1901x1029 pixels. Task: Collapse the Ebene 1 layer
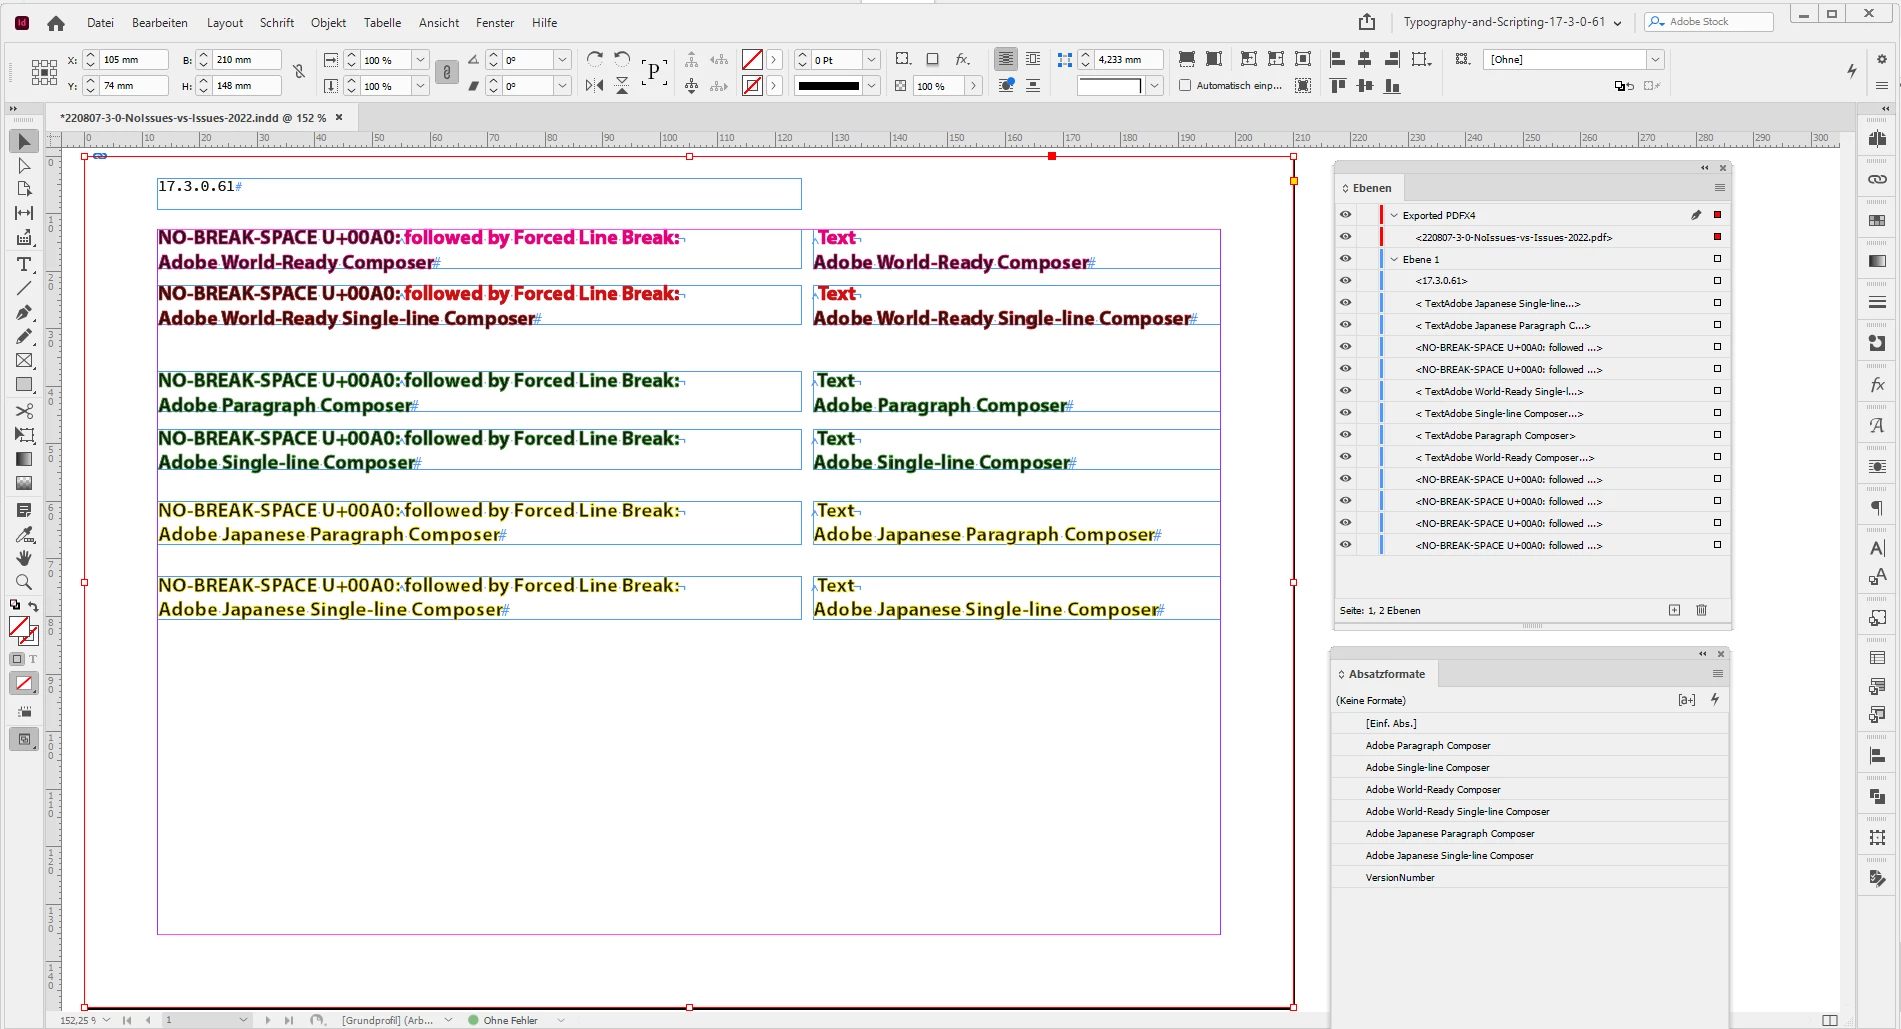point(1394,259)
